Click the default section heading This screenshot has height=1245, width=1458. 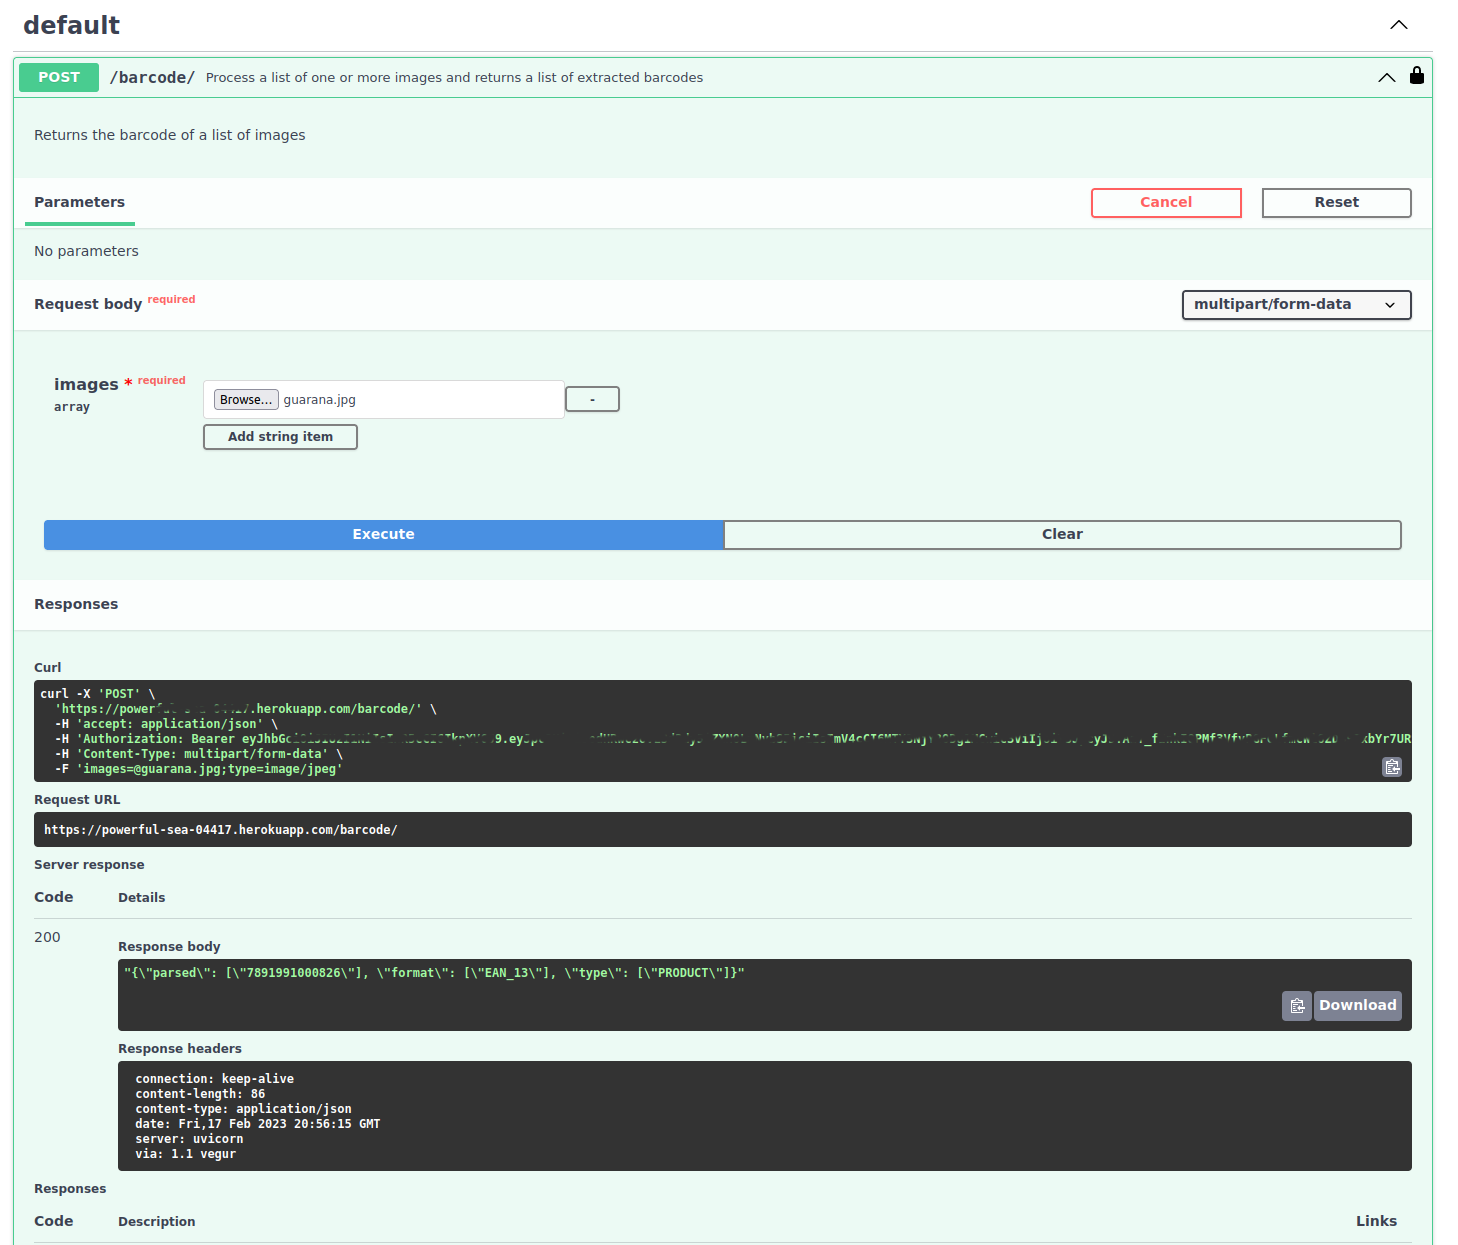[x=72, y=26]
